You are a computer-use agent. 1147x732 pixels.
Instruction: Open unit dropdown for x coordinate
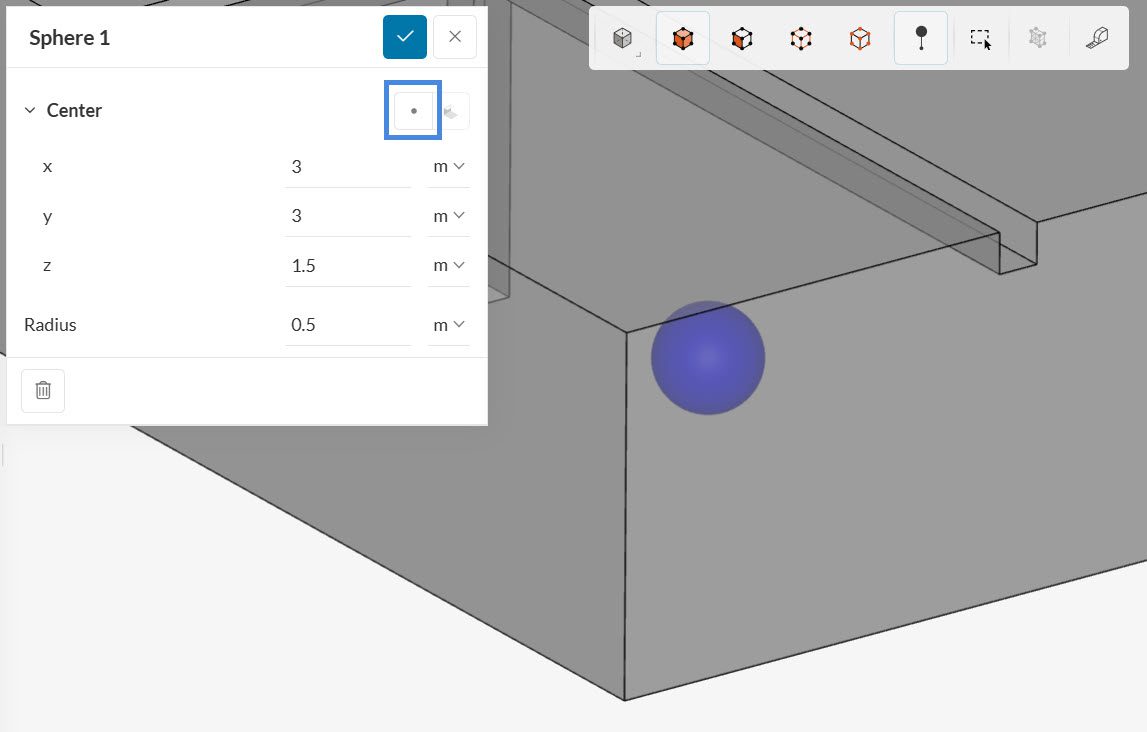point(448,167)
